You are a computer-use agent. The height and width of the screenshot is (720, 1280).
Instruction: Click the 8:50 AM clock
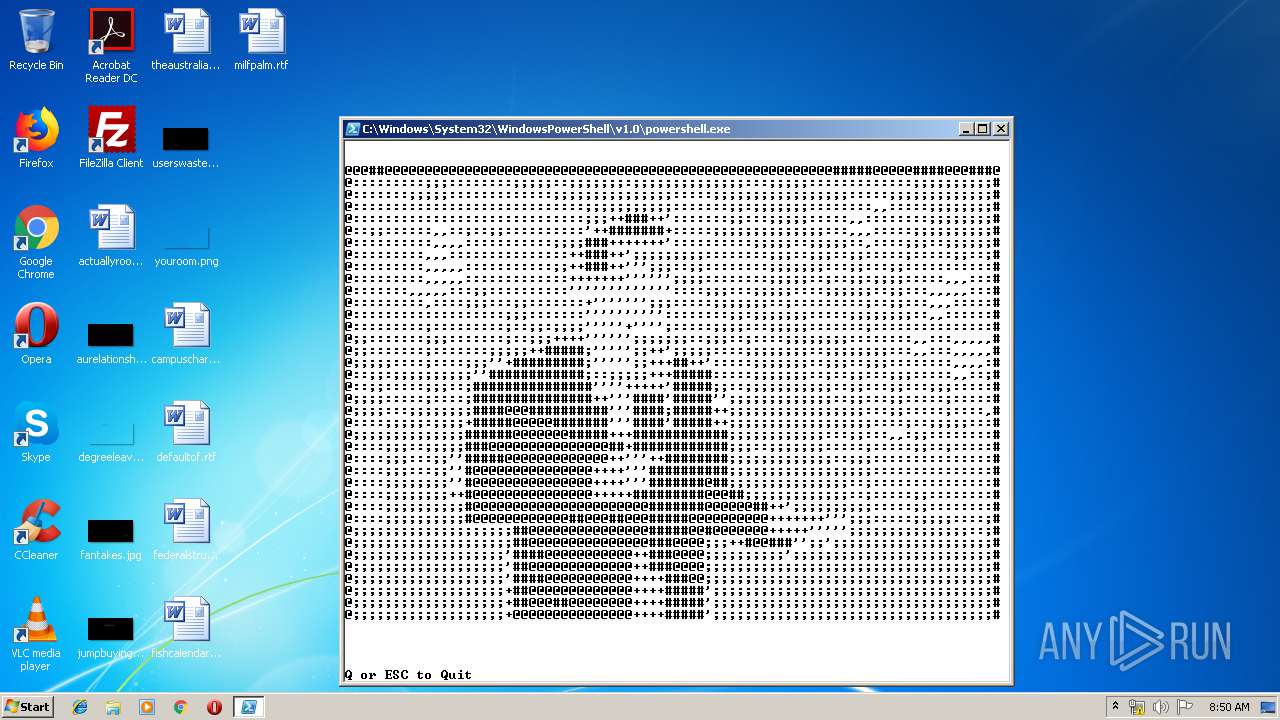click(1229, 707)
